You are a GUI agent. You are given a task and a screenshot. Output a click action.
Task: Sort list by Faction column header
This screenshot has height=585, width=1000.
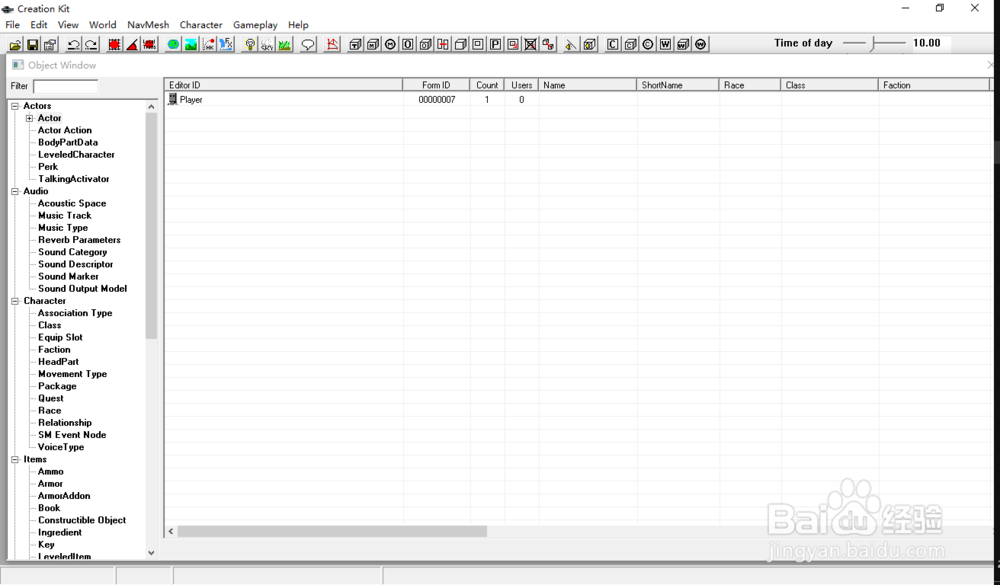pos(934,85)
